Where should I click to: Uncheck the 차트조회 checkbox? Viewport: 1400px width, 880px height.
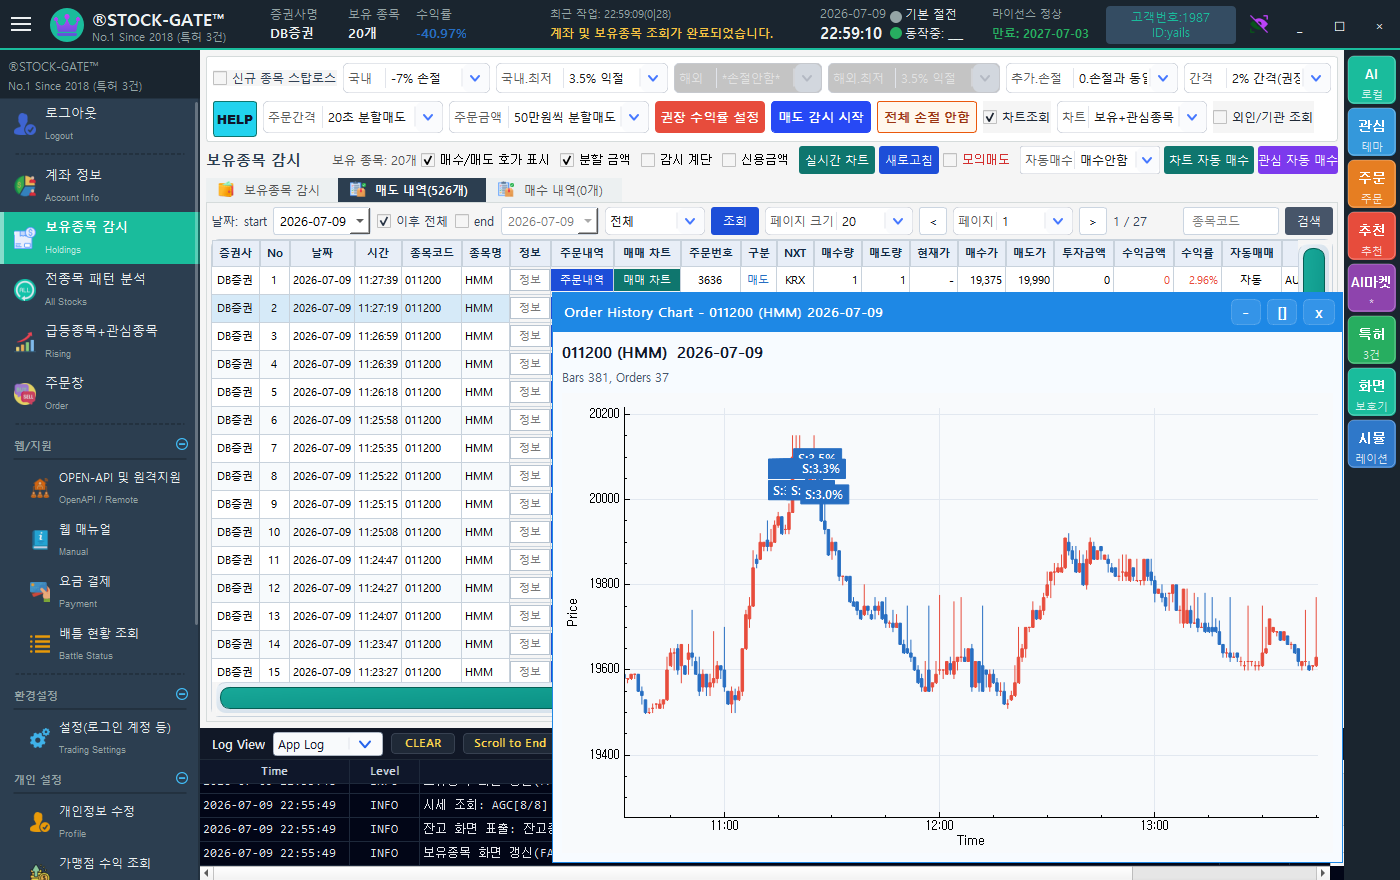tap(990, 117)
